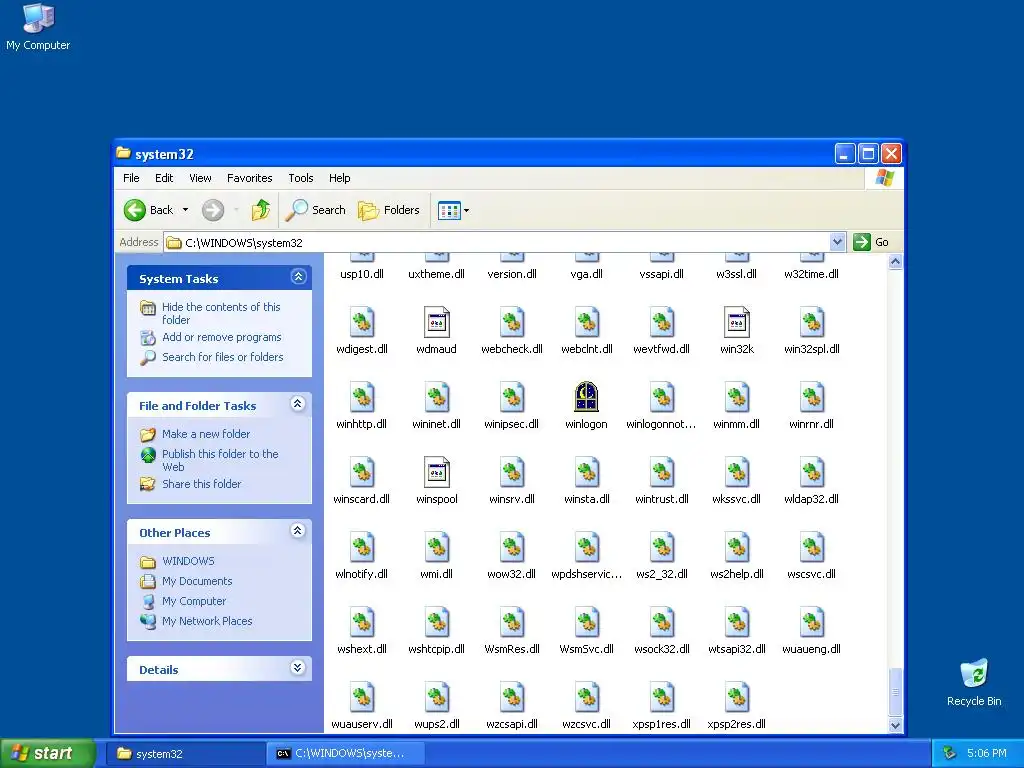Click the 5:06 PM clock
The height and width of the screenshot is (768, 1024).
(x=987, y=754)
